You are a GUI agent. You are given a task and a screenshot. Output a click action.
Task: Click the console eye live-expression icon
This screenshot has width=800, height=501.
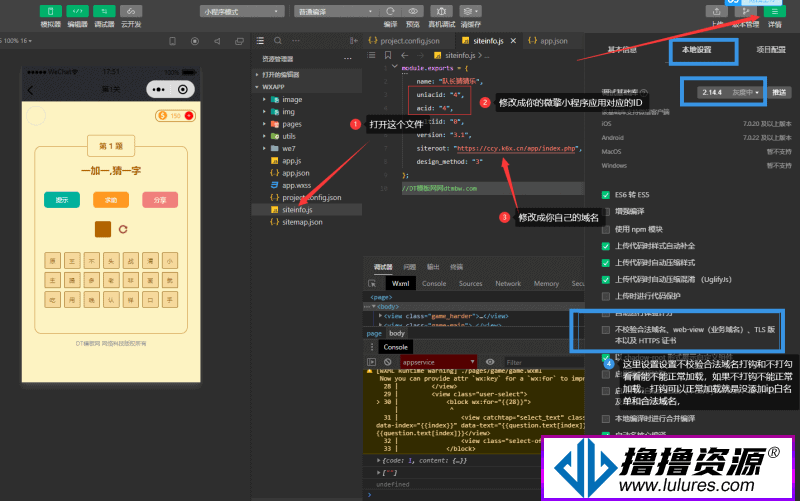point(490,362)
